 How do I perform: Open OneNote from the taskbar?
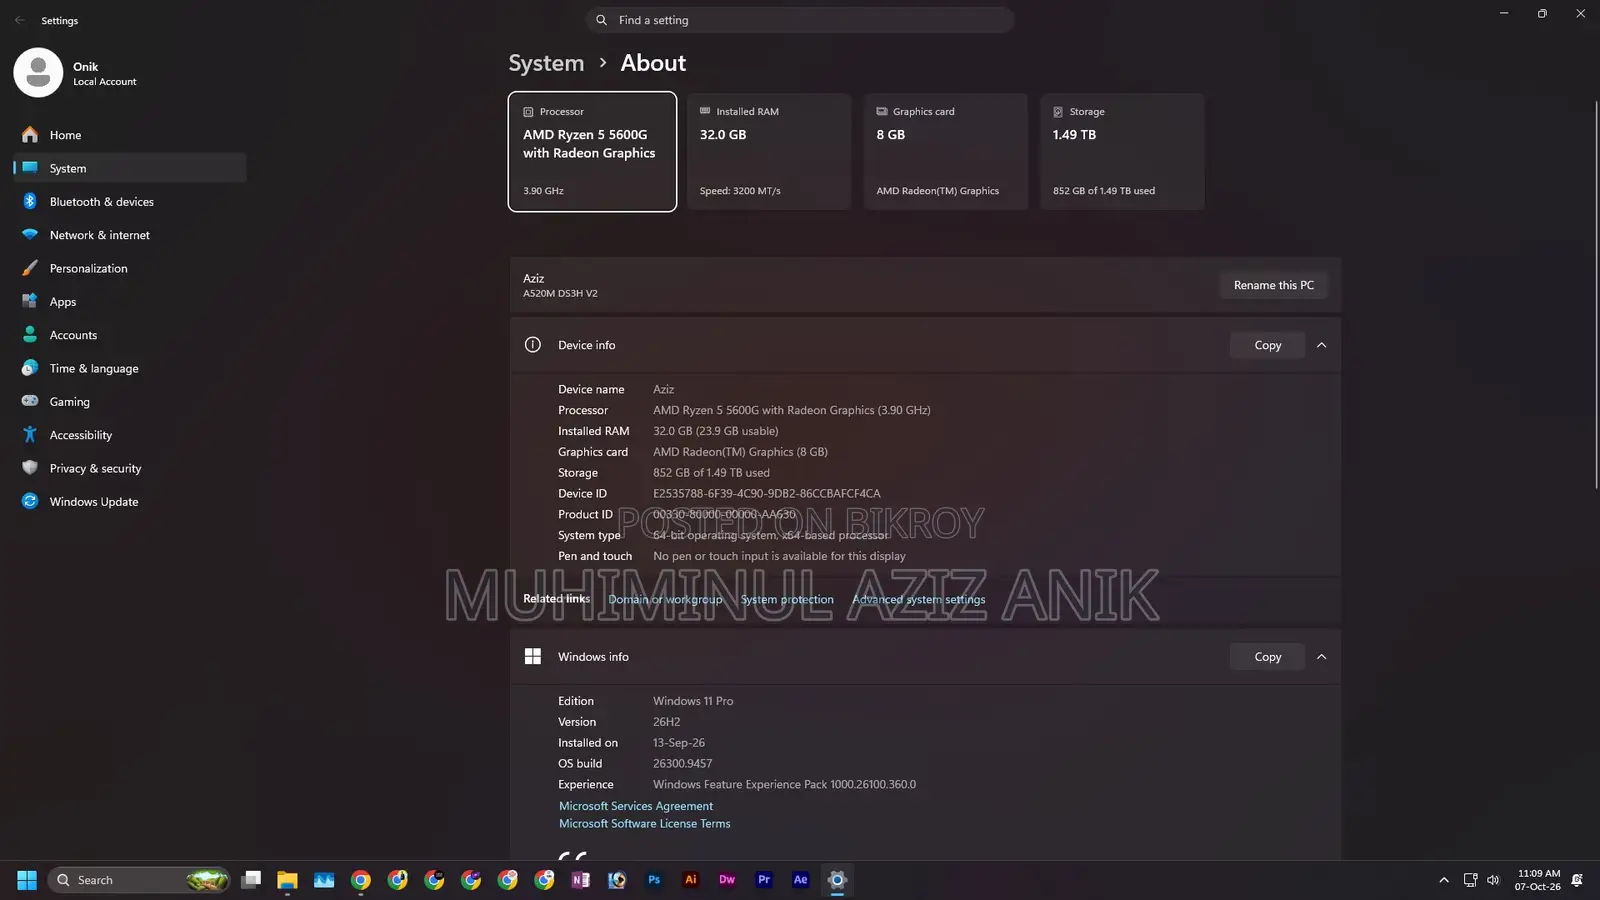tap(581, 880)
